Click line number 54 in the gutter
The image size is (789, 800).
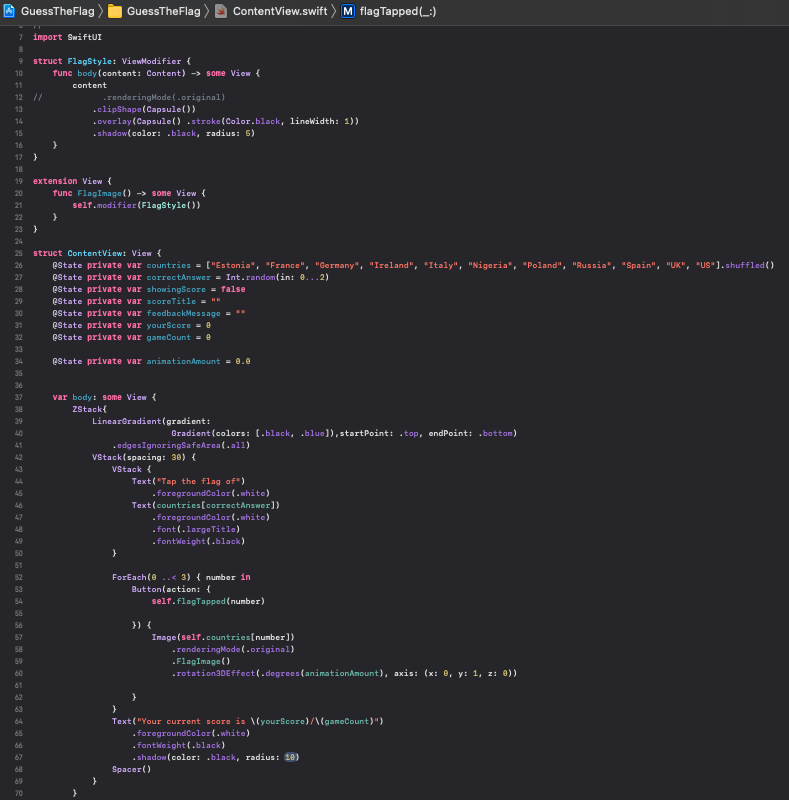[x=18, y=602]
